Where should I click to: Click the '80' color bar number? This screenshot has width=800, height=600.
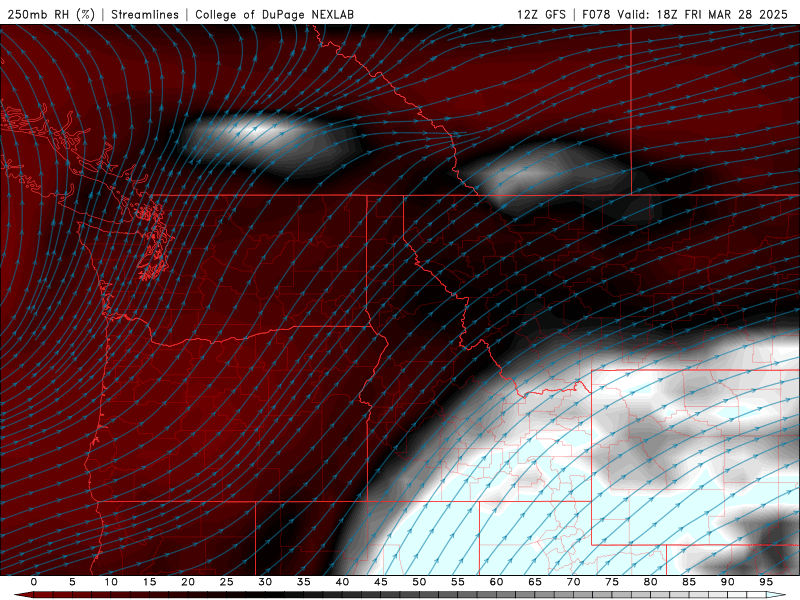650,582
